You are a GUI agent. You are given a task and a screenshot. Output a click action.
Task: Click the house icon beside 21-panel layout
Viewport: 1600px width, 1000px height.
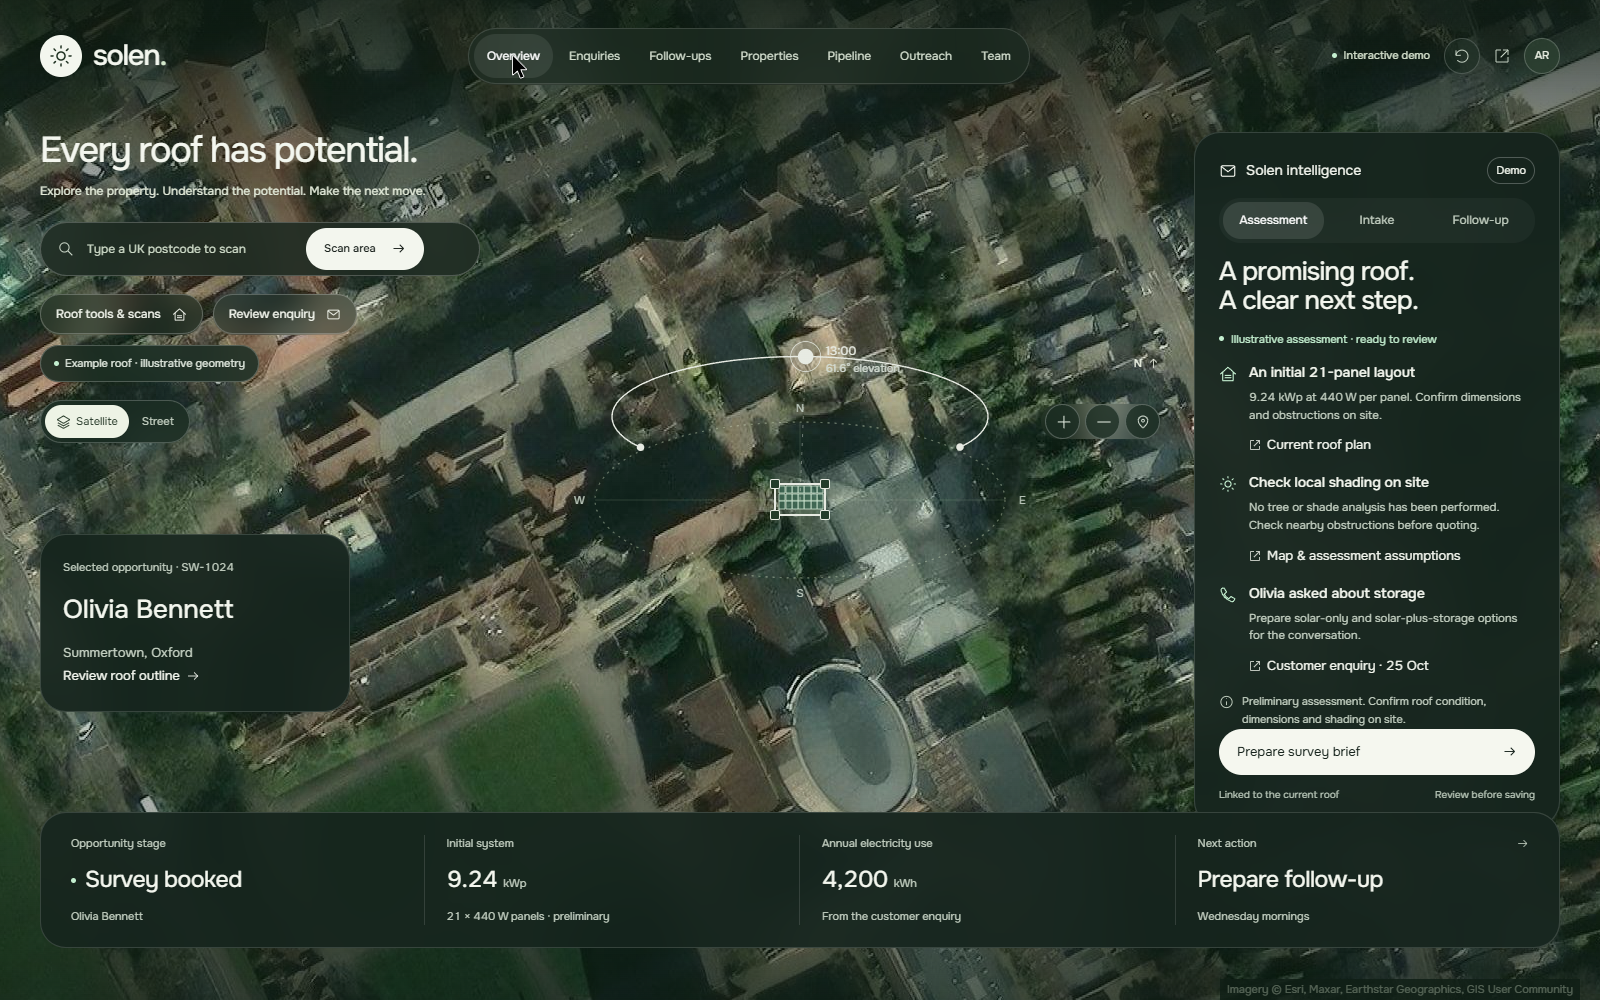(1228, 374)
